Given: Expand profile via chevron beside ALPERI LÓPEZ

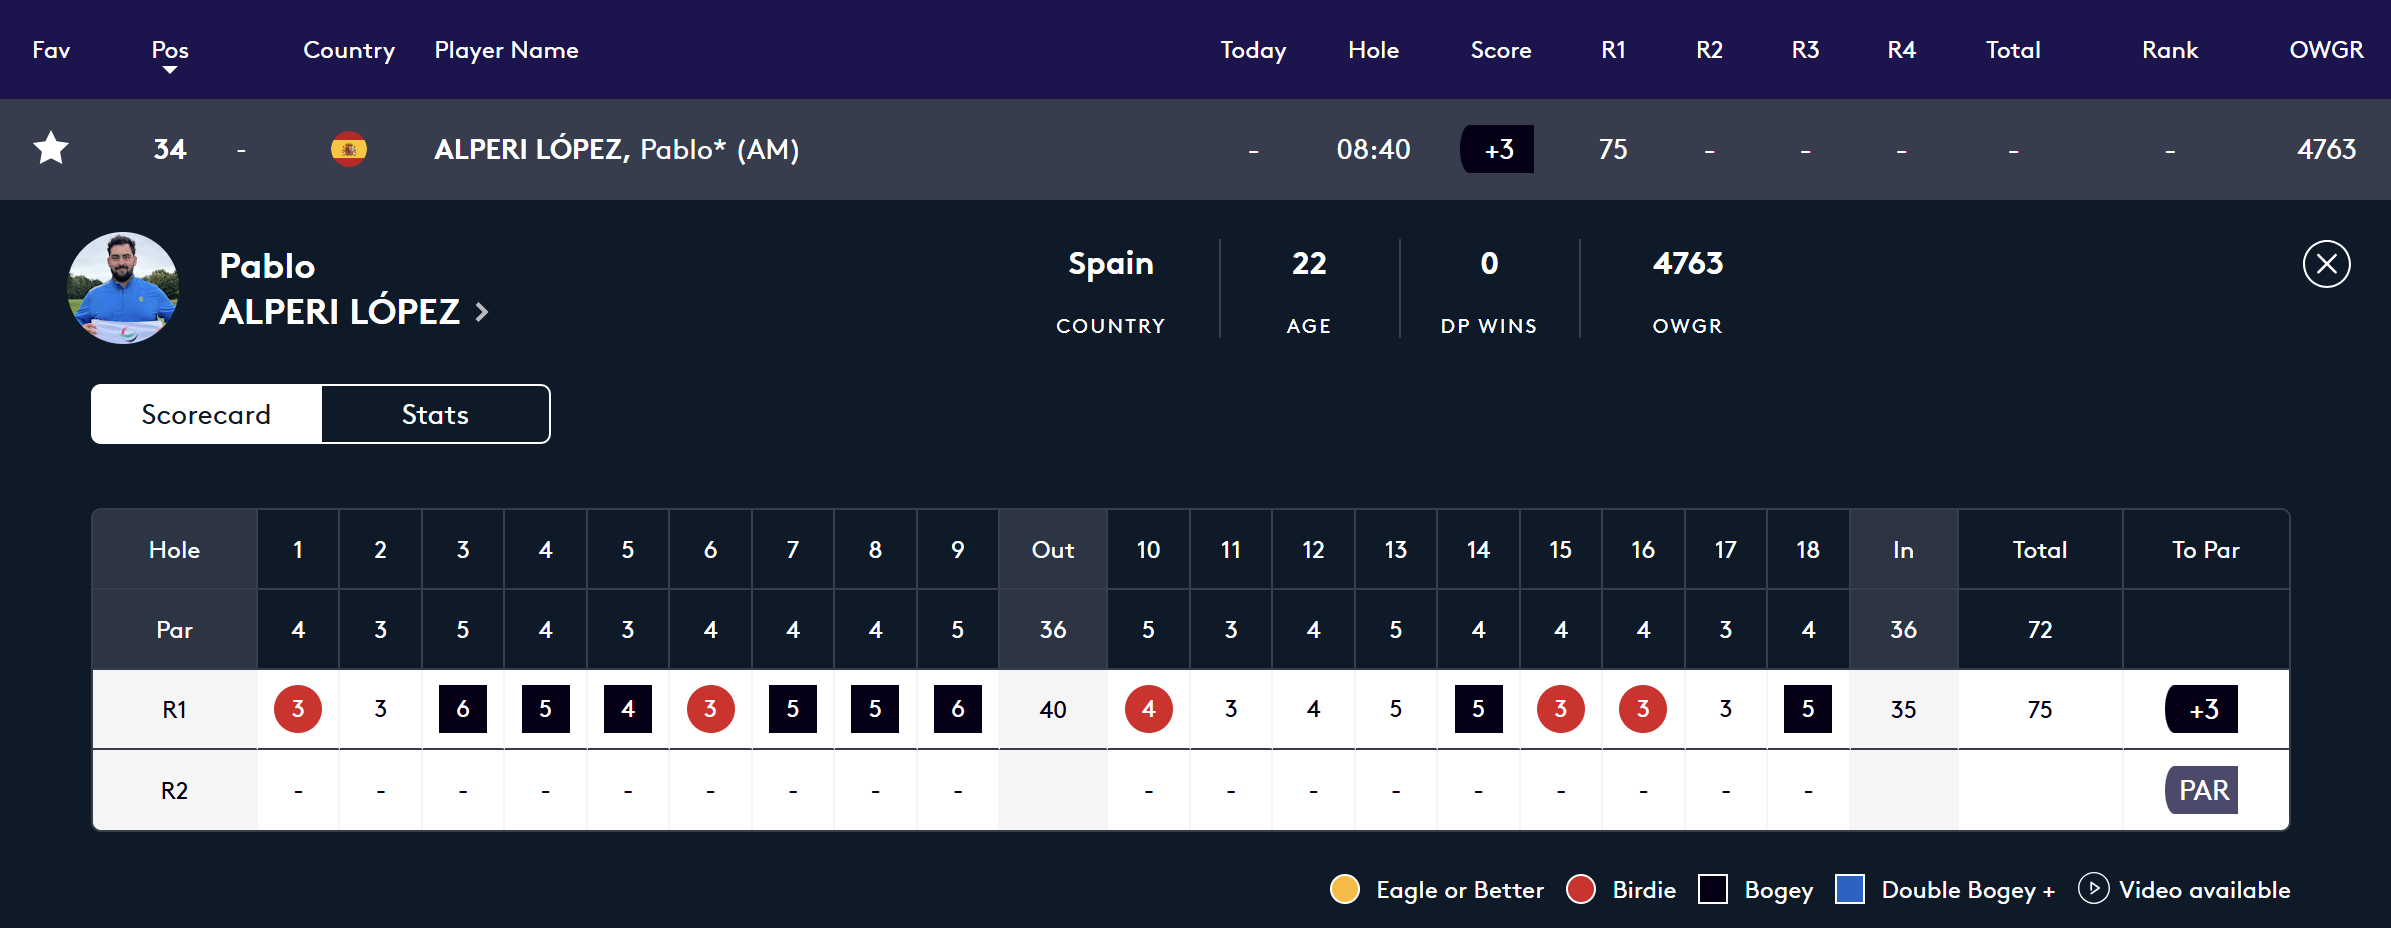Looking at the screenshot, I should tap(482, 312).
